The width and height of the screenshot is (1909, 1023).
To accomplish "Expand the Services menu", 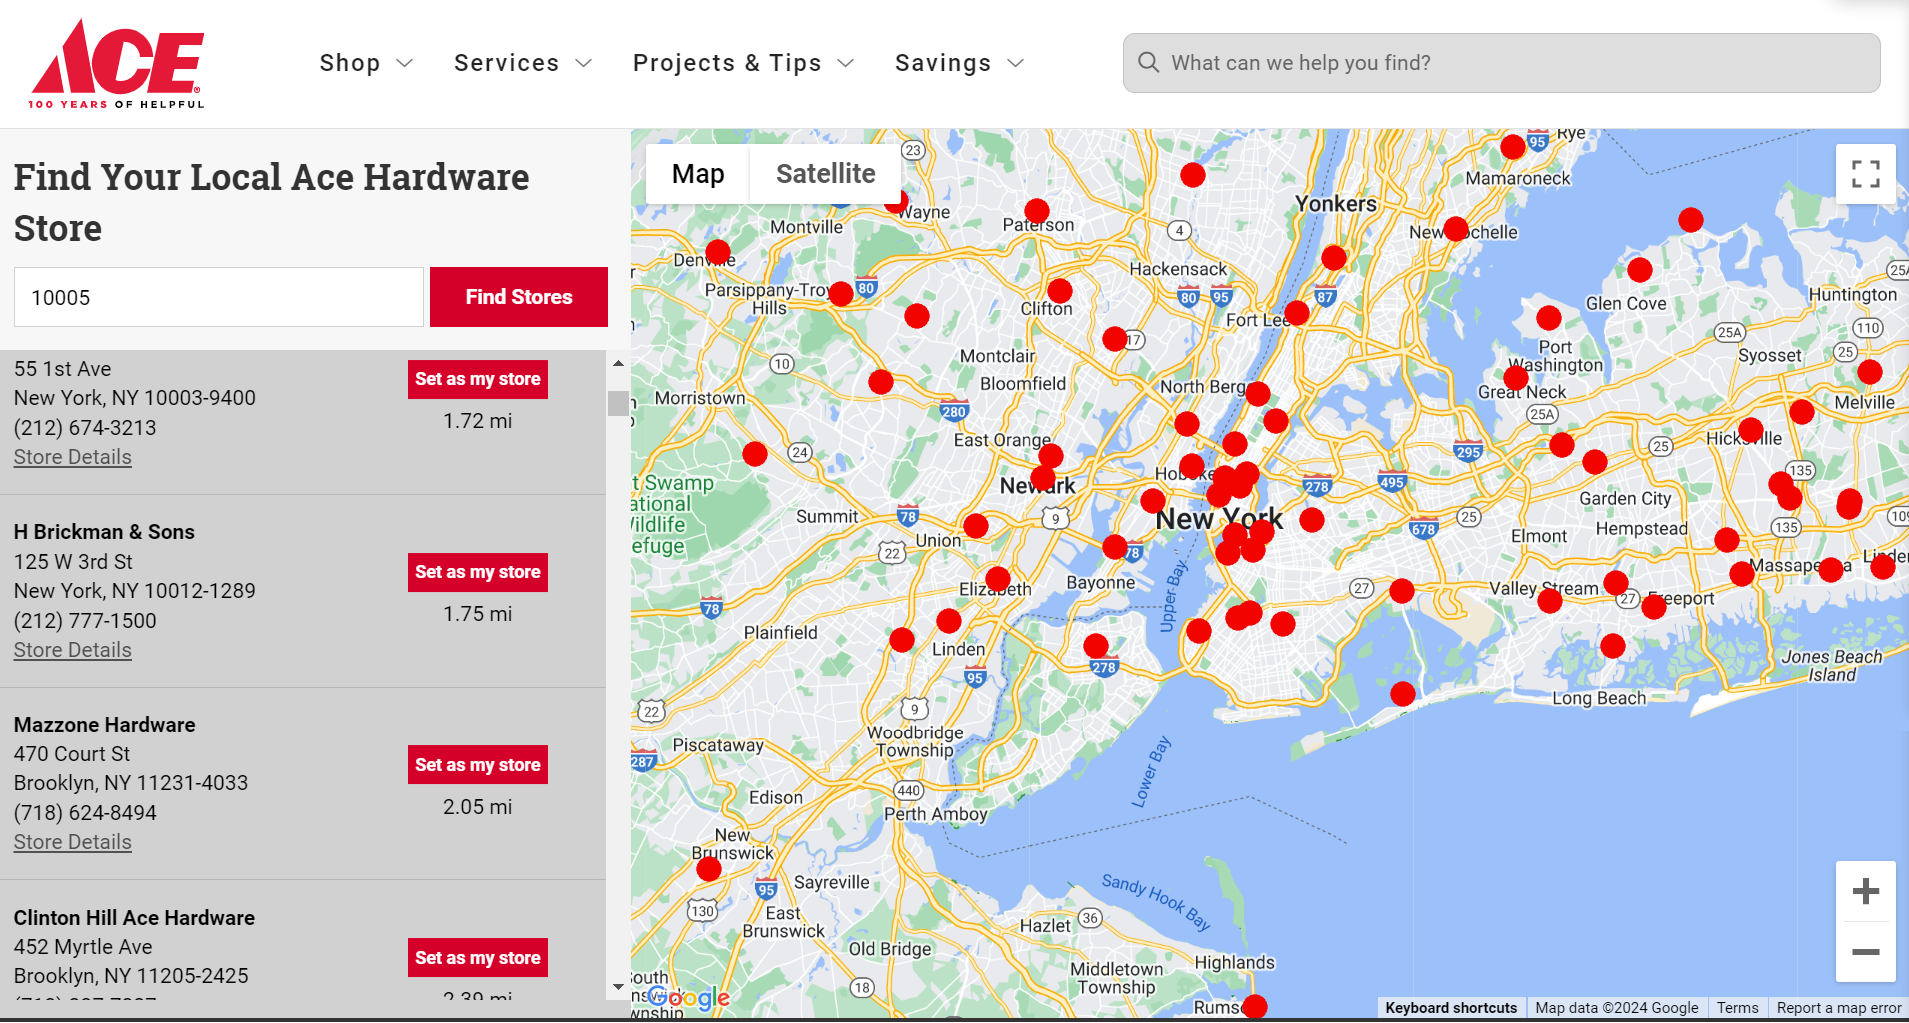I will (x=523, y=63).
